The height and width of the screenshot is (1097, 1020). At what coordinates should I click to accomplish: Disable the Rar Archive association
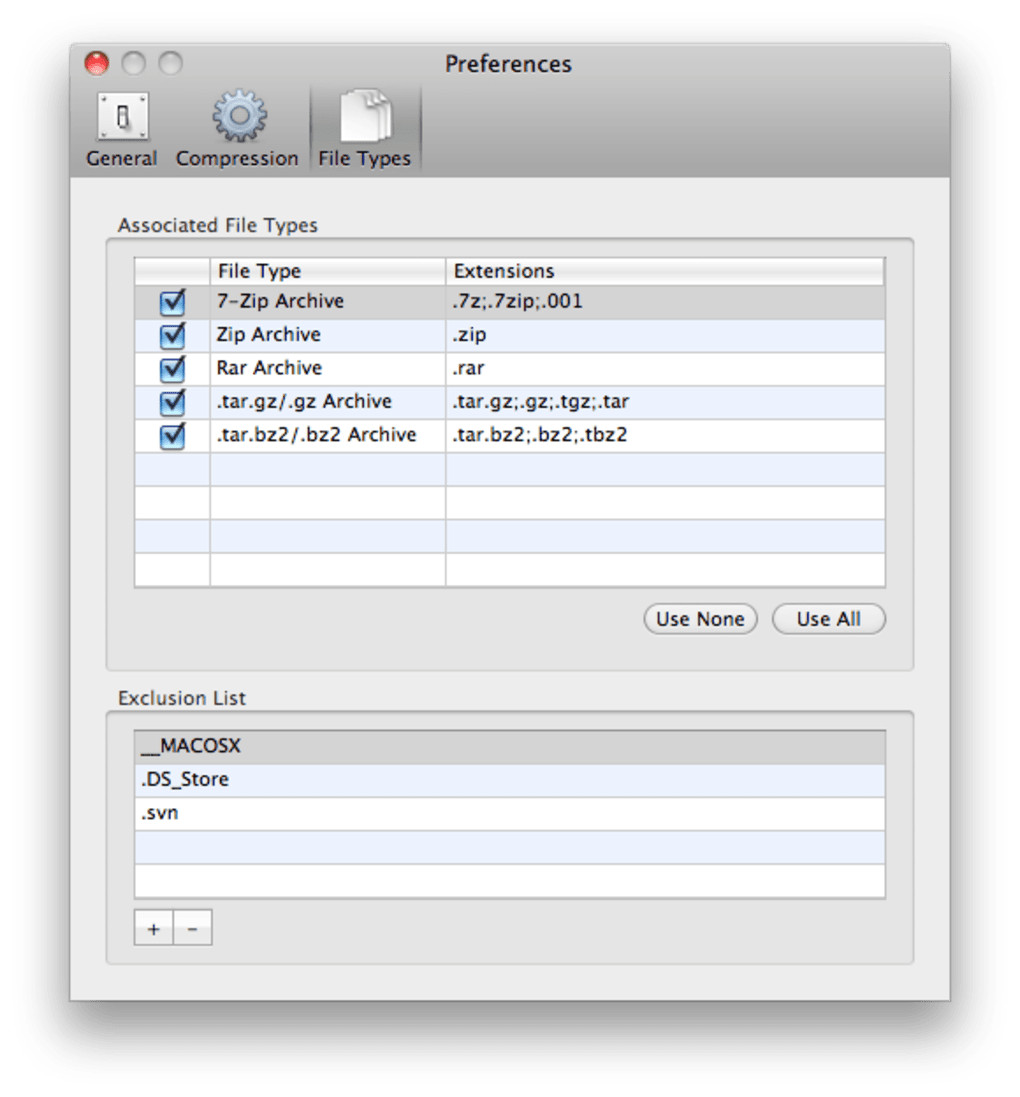(x=173, y=369)
